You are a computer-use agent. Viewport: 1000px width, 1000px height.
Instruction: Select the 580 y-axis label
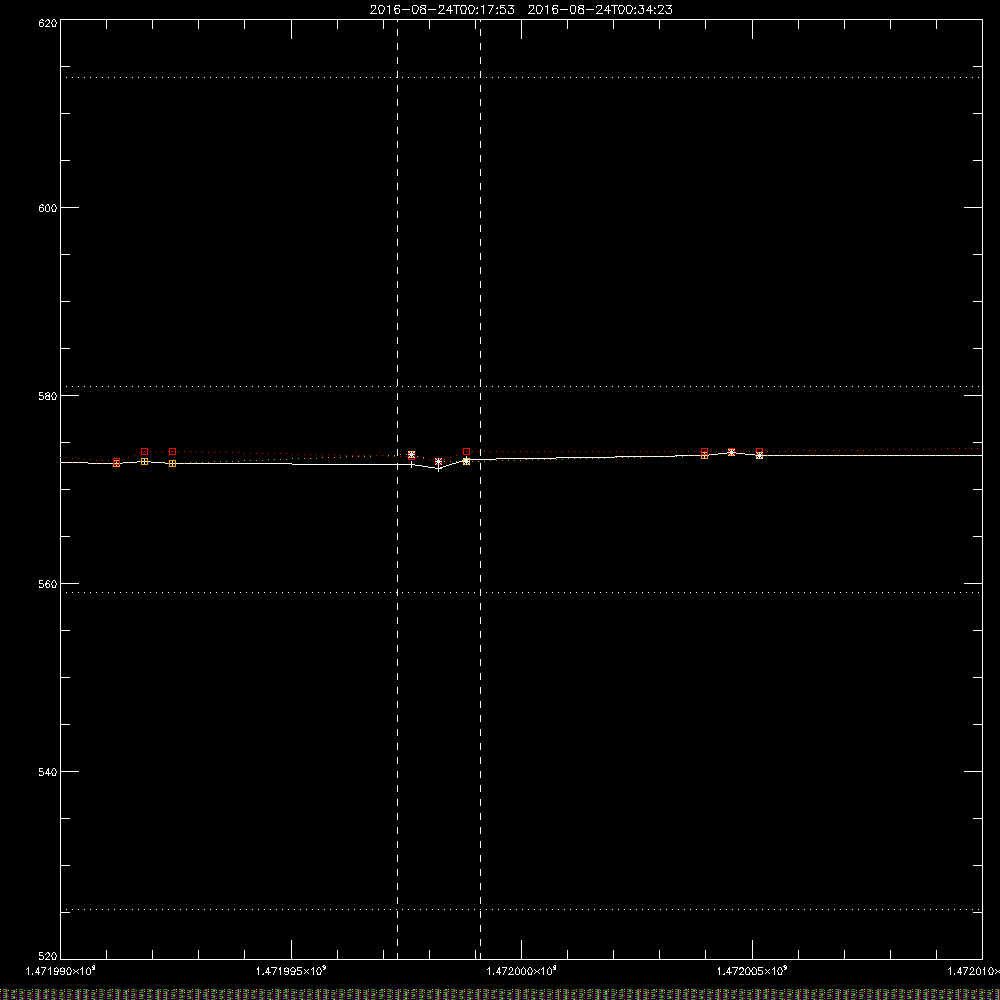(x=48, y=396)
